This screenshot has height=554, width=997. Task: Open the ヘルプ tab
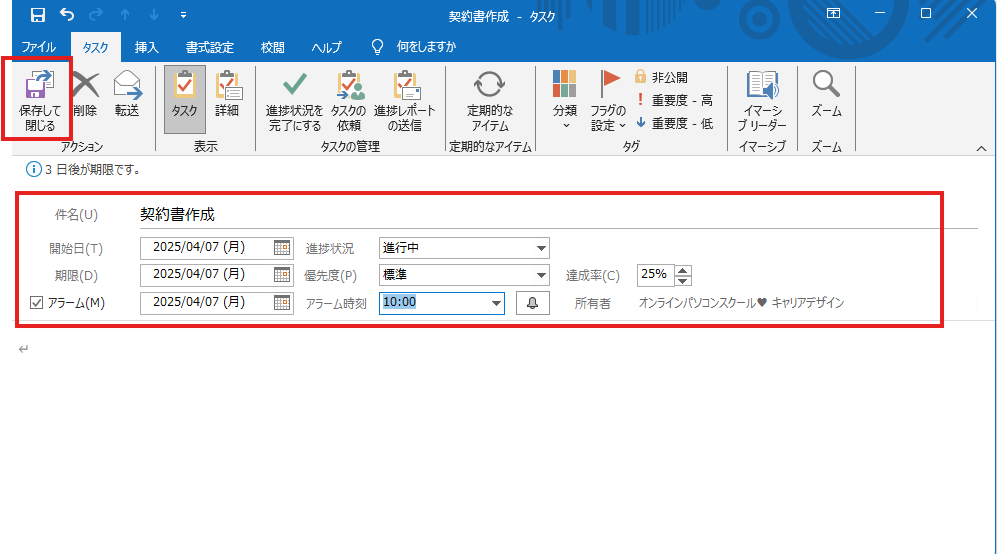pos(326,47)
